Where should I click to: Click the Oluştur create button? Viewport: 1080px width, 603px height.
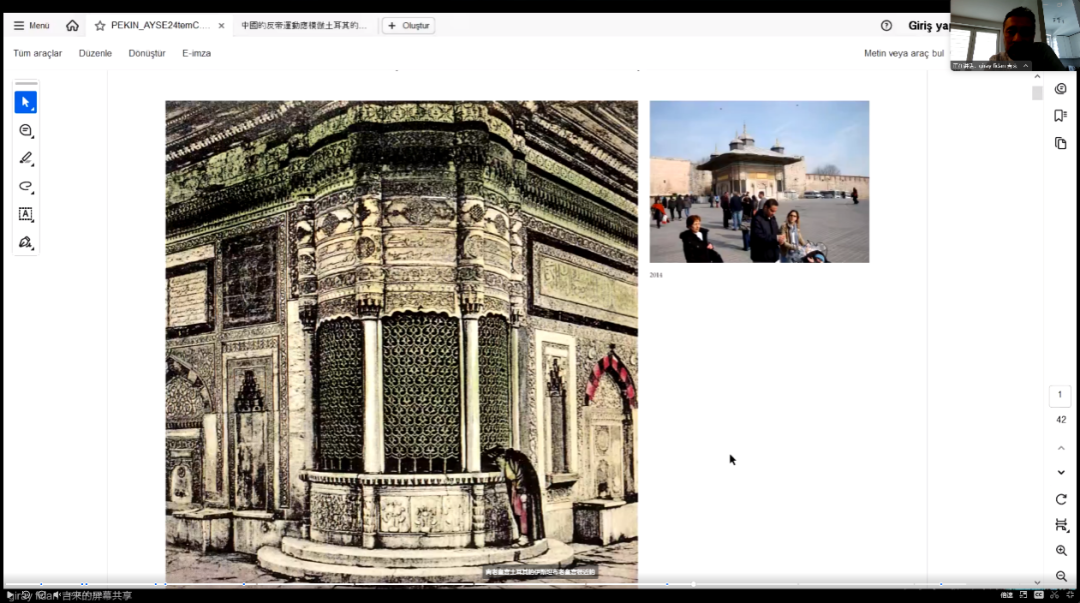click(x=408, y=26)
